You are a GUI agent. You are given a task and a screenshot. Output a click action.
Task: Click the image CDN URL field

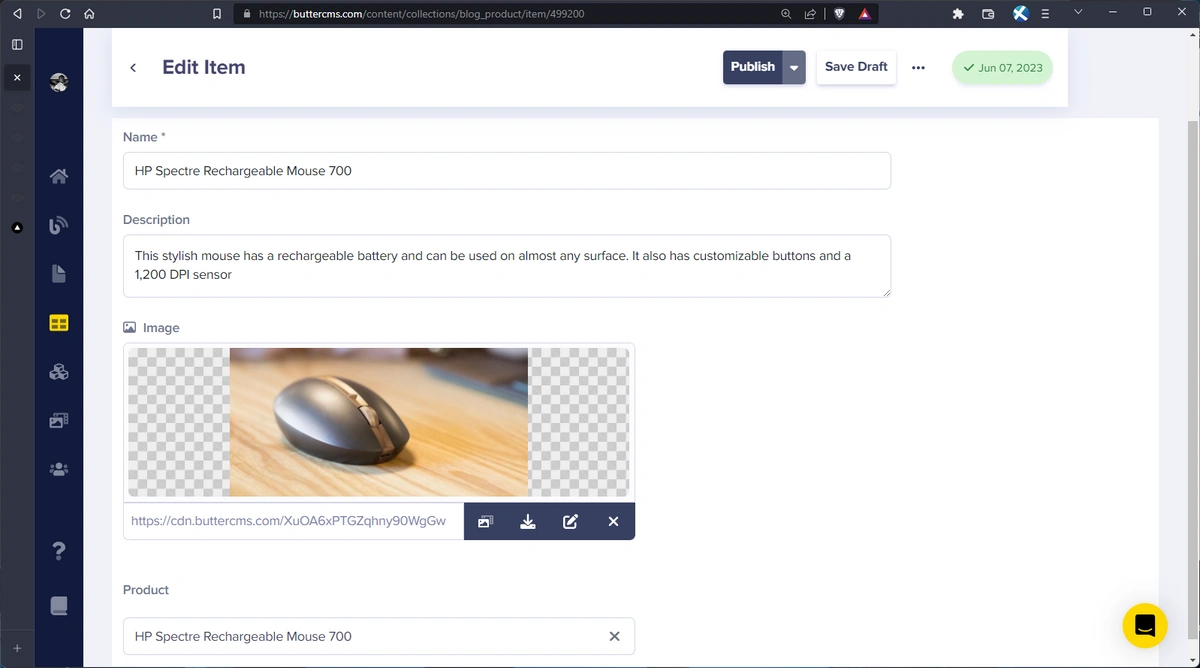coord(293,521)
